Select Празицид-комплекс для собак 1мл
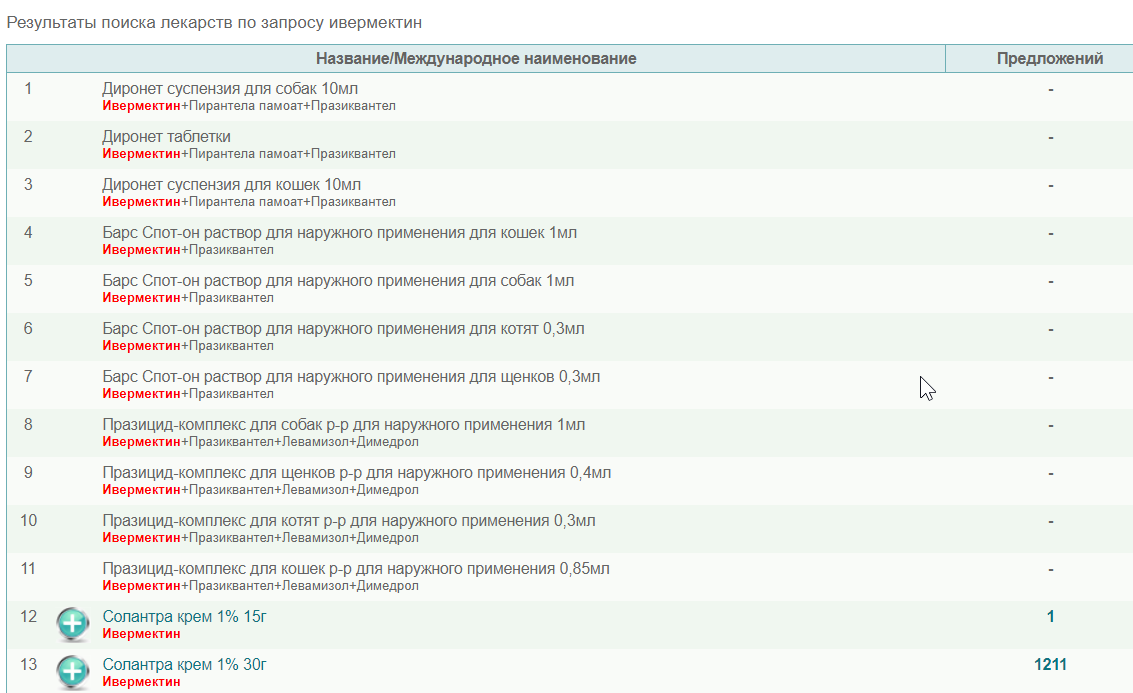This screenshot has width=1133, height=693. click(343, 425)
